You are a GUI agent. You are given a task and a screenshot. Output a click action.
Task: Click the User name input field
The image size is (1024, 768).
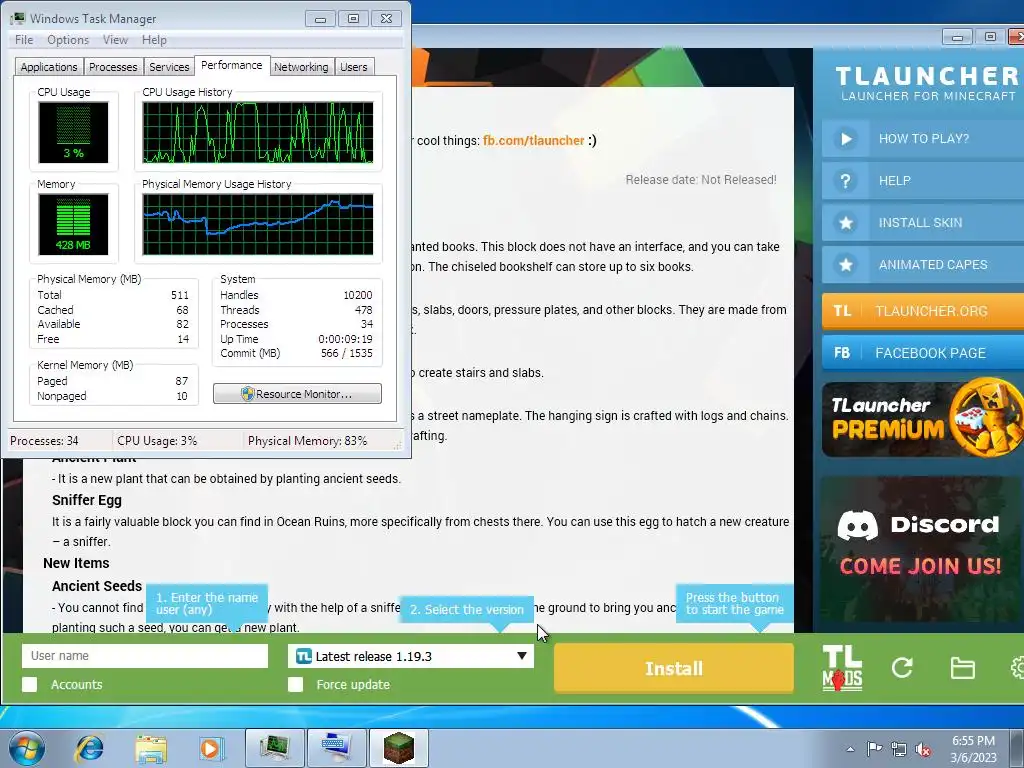[145, 656]
